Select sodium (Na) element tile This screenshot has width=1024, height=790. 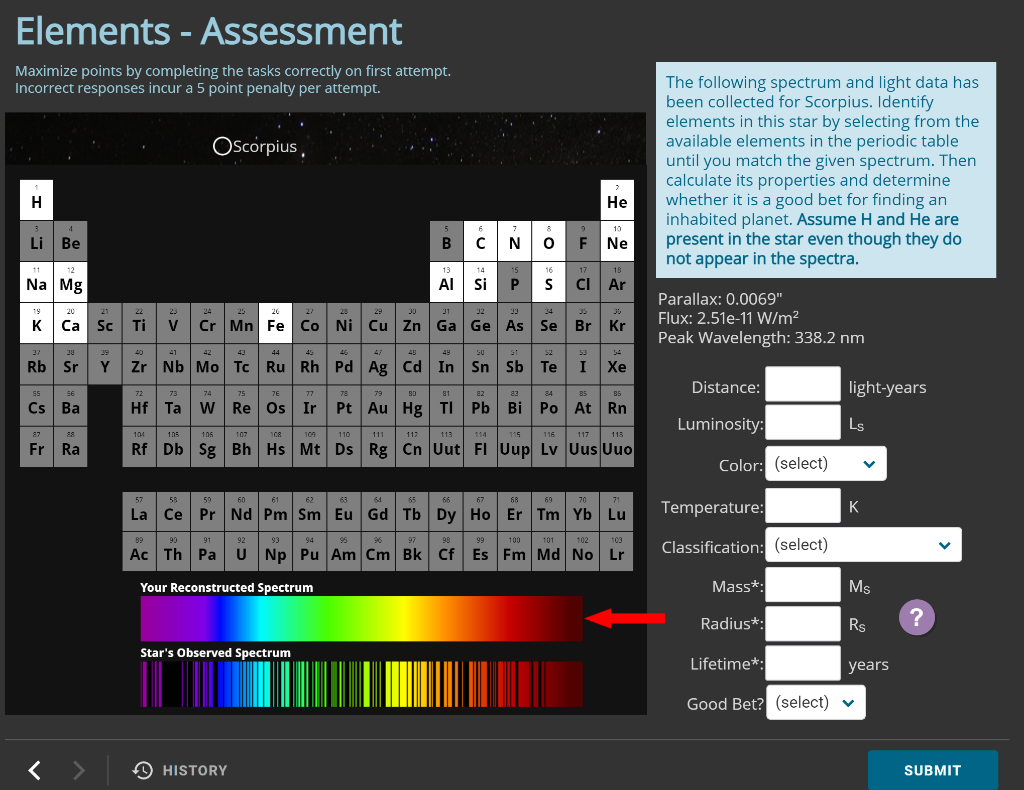coord(36,282)
